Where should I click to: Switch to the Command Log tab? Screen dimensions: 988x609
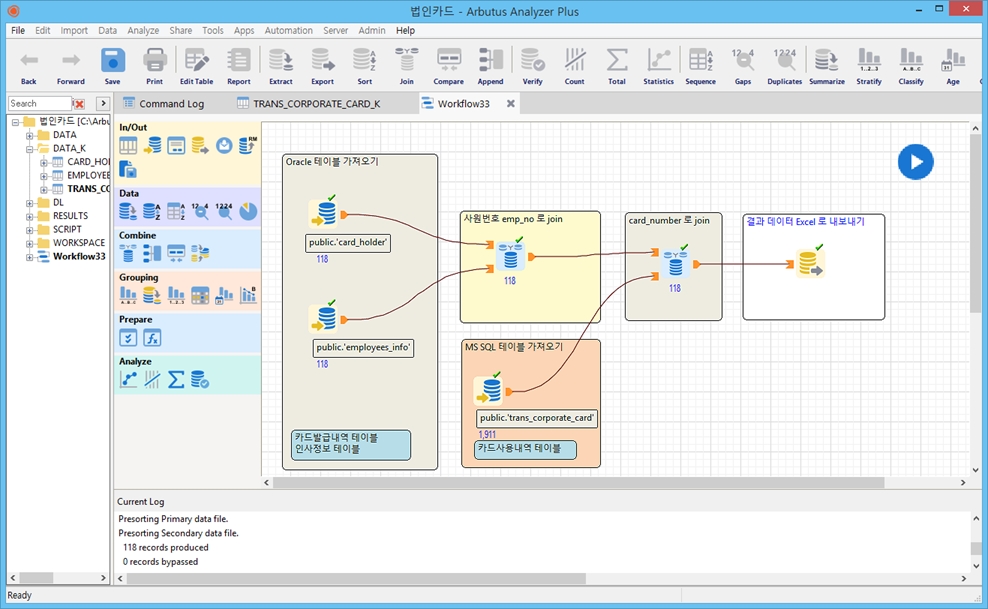(x=164, y=103)
